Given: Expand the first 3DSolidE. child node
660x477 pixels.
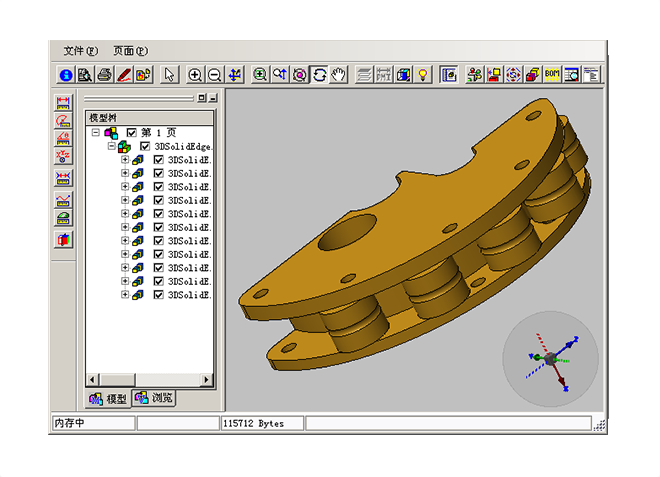Looking at the screenshot, I should [x=125, y=159].
